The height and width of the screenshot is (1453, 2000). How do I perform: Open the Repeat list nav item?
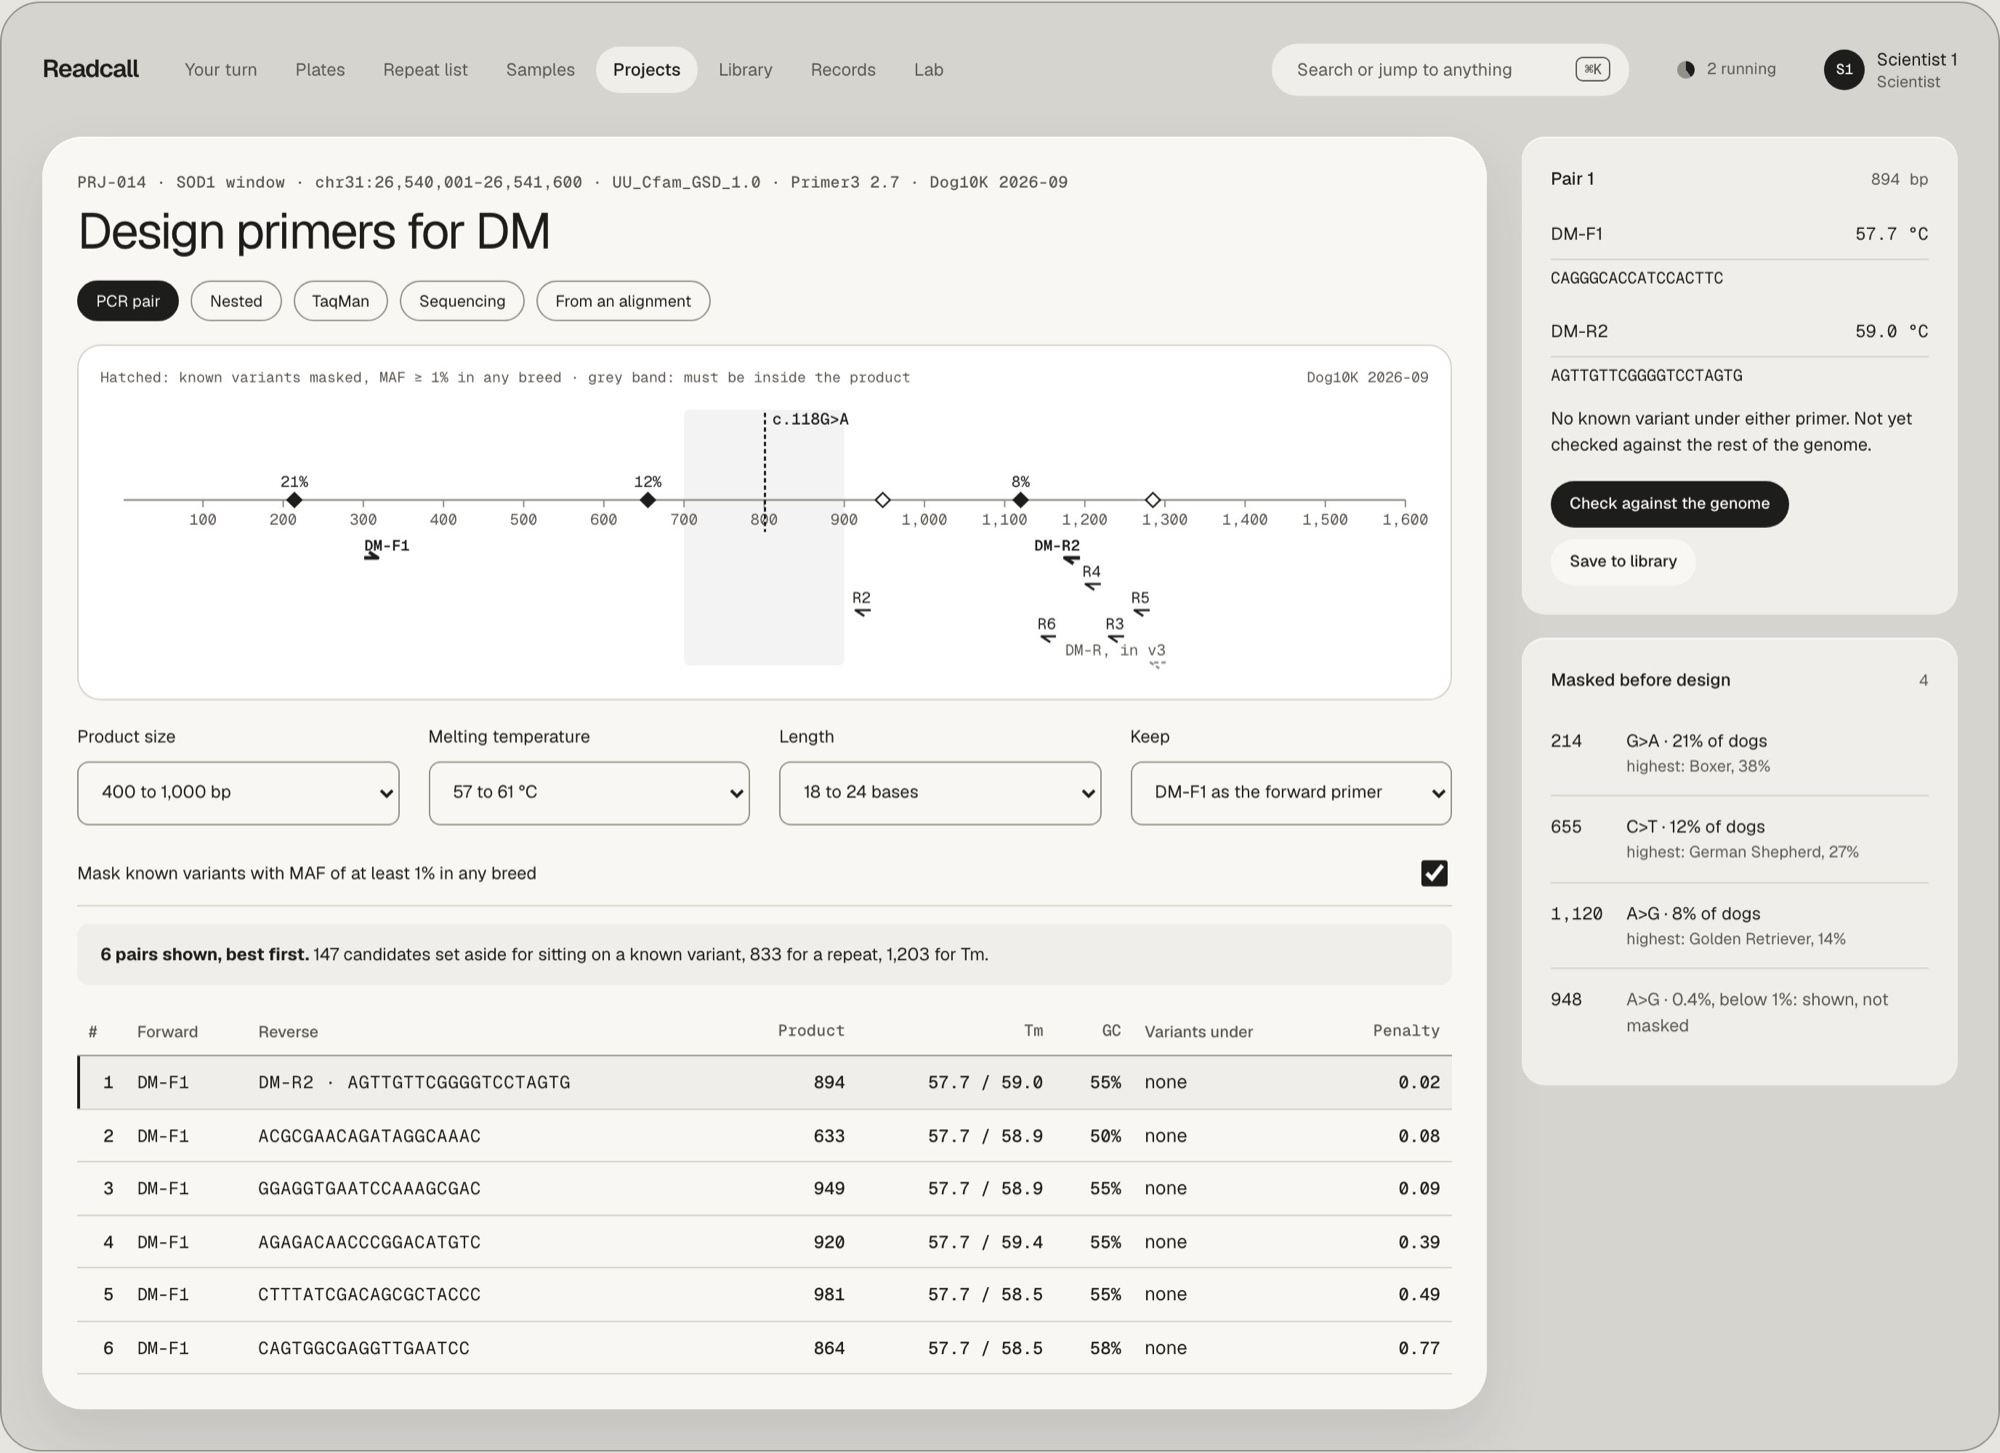click(x=425, y=70)
